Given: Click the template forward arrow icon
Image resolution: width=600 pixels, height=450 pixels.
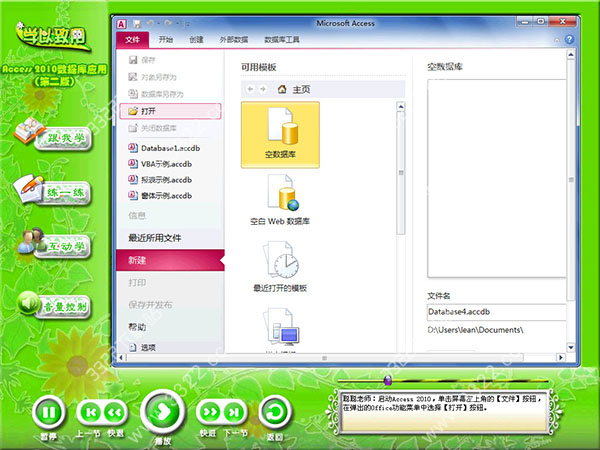Looking at the screenshot, I should [x=263, y=89].
